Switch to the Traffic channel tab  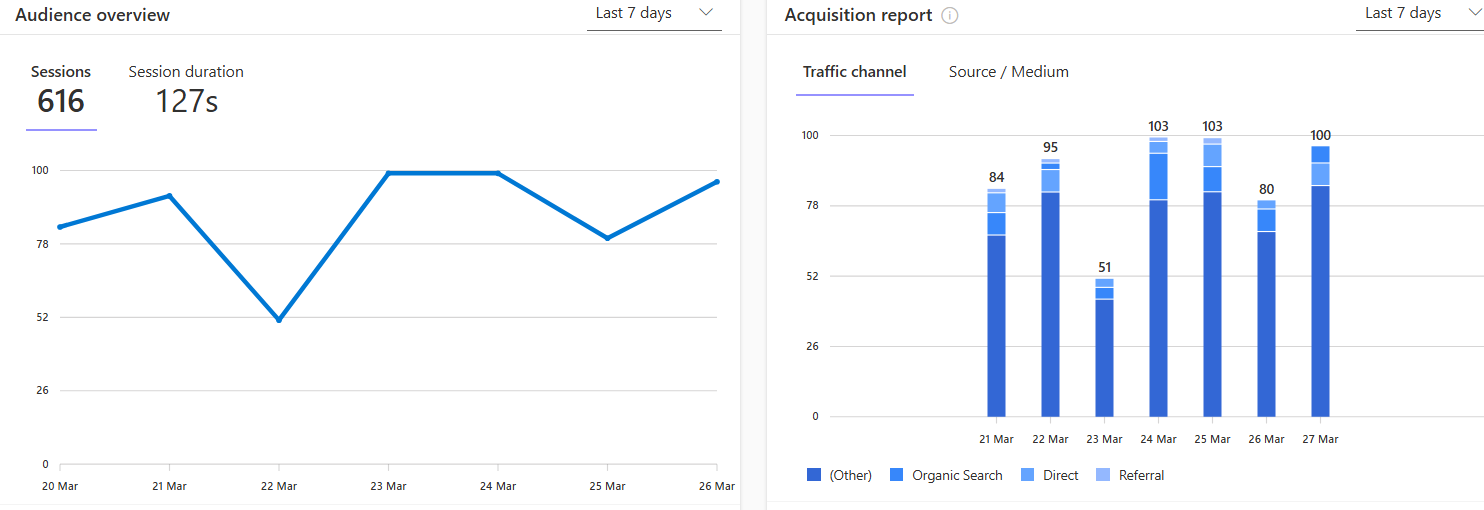coord(854,72)
